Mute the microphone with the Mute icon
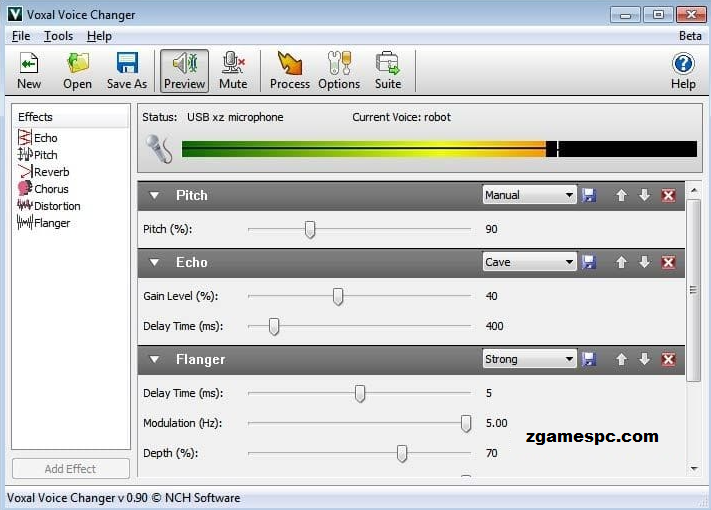This screenshot has width=711, height=510. [233, 70]
